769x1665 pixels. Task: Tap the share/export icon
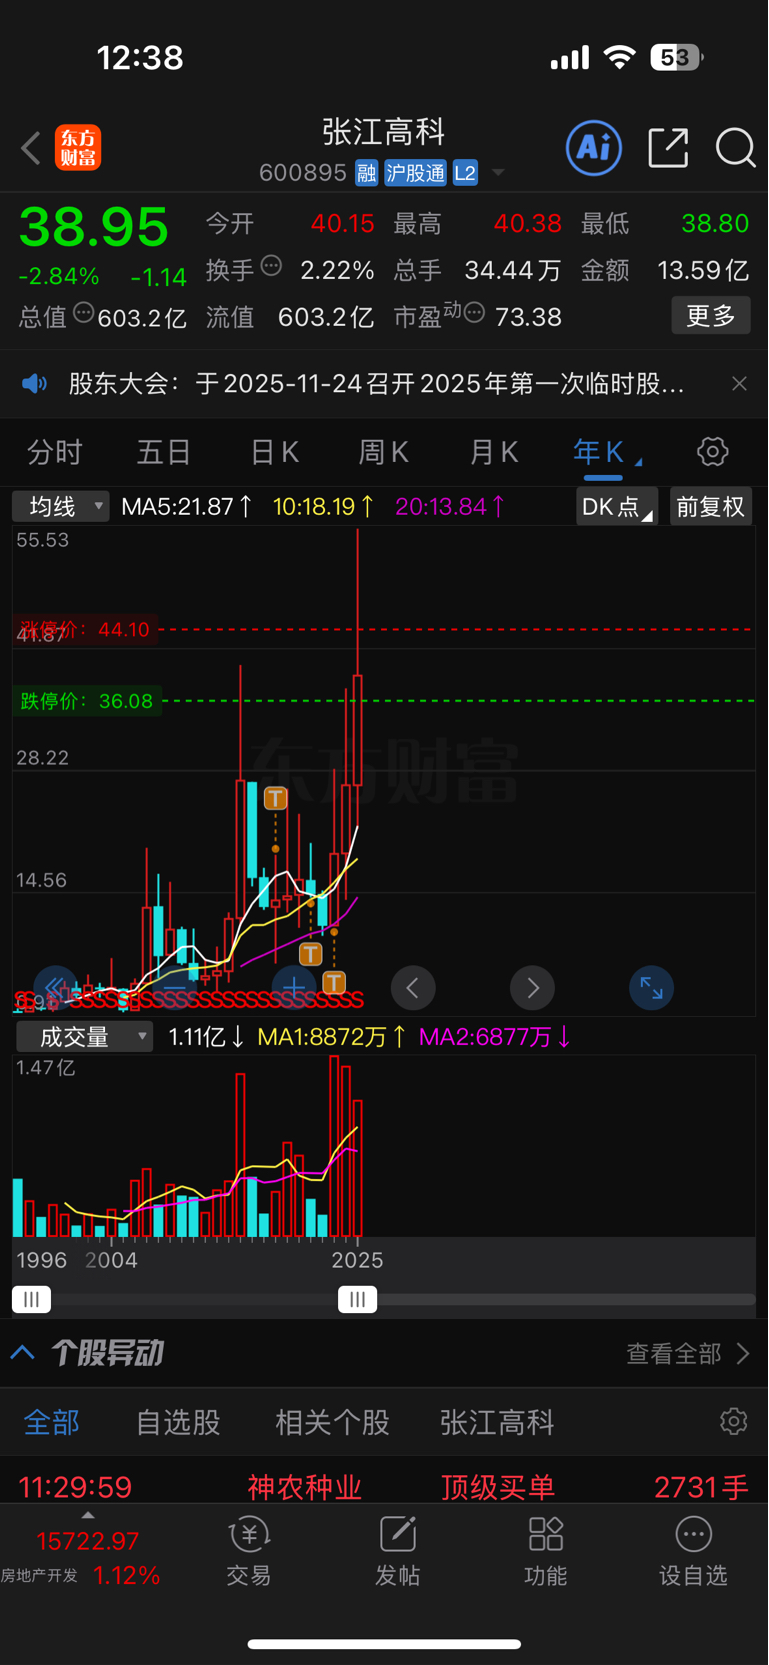pyautogui.click(x=668, y=148)
